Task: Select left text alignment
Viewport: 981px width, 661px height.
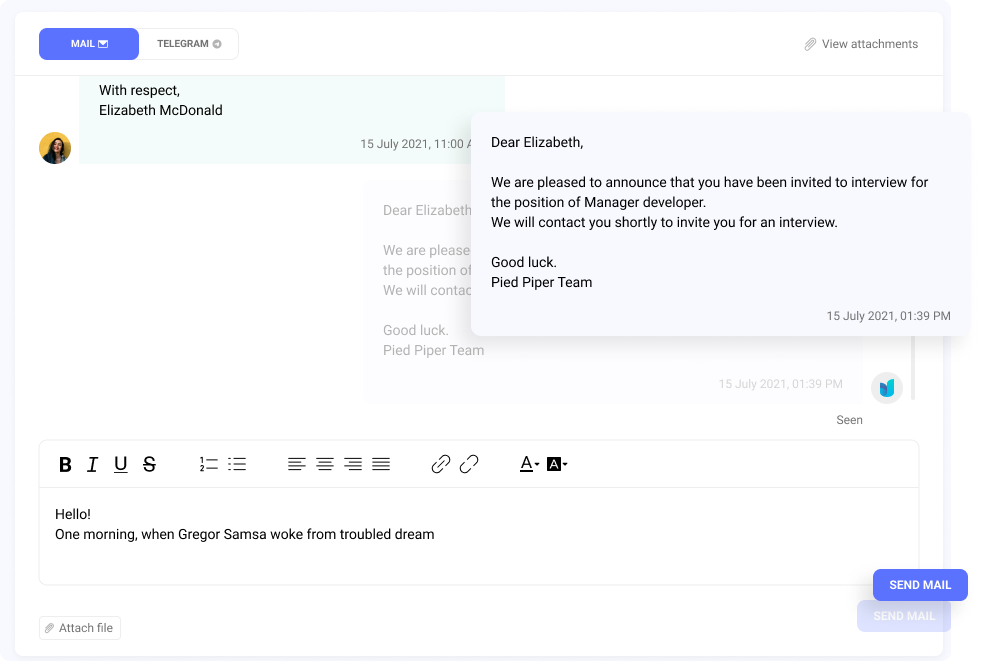Action: tap(297, 464)
